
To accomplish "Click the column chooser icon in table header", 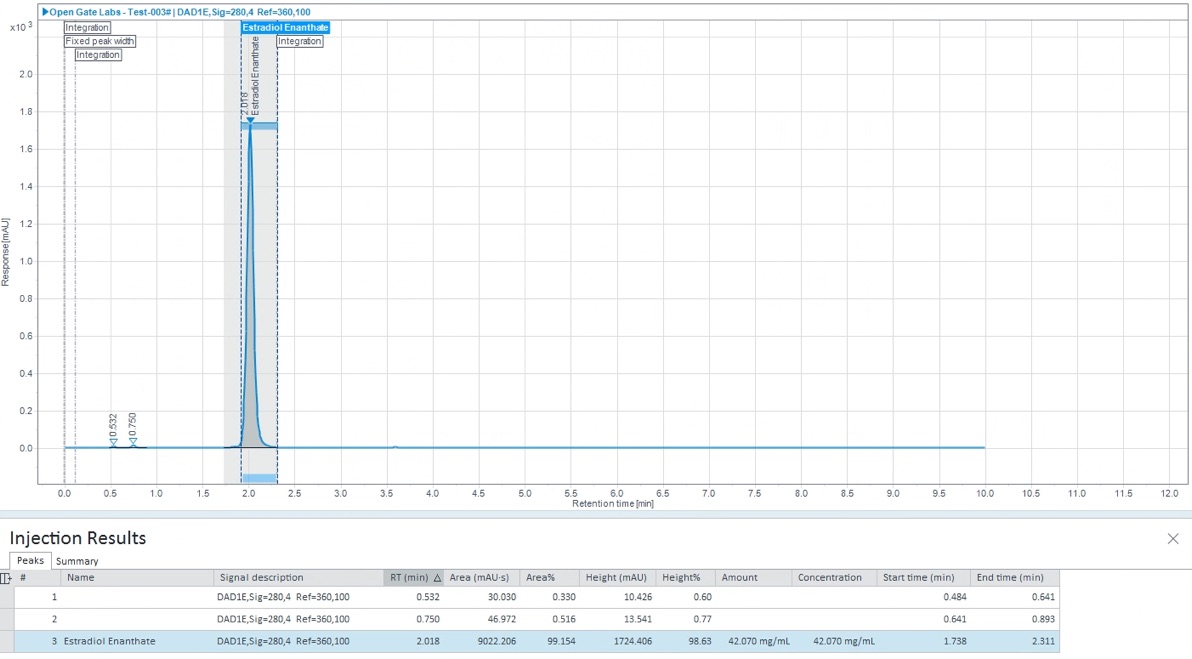I will tap(7, 578).
